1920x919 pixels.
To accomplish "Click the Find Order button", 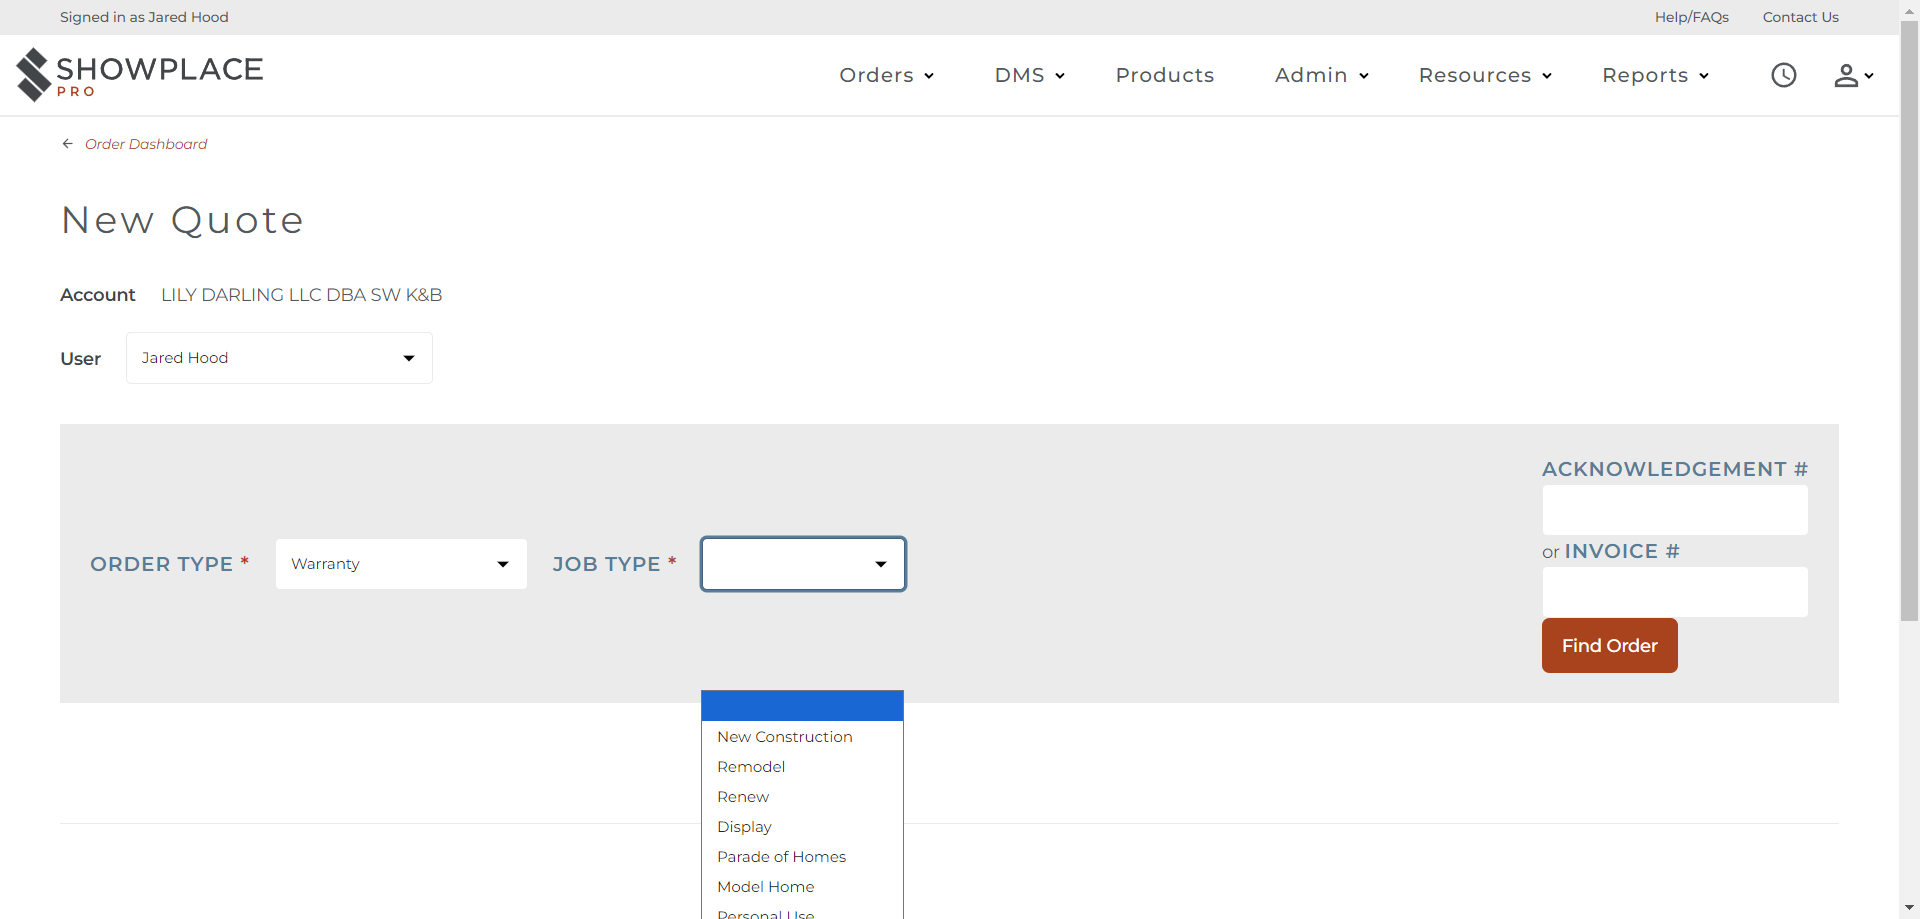I will [1609, 646].
